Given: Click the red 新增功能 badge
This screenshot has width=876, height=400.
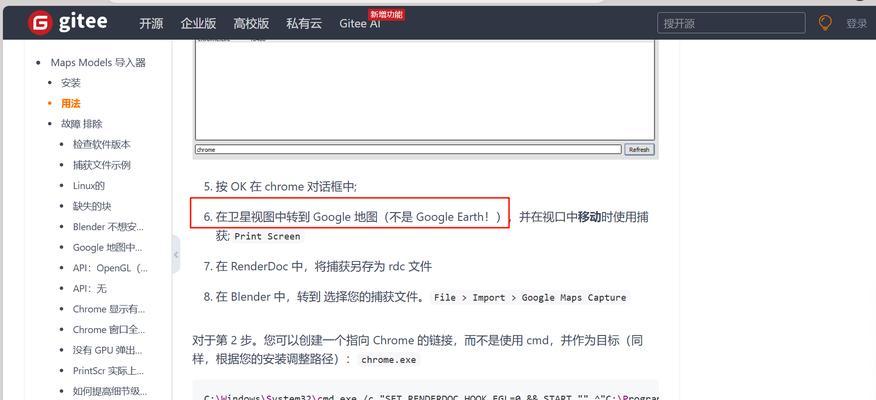Looking at the screenshot, I should (x=386, y=15).
